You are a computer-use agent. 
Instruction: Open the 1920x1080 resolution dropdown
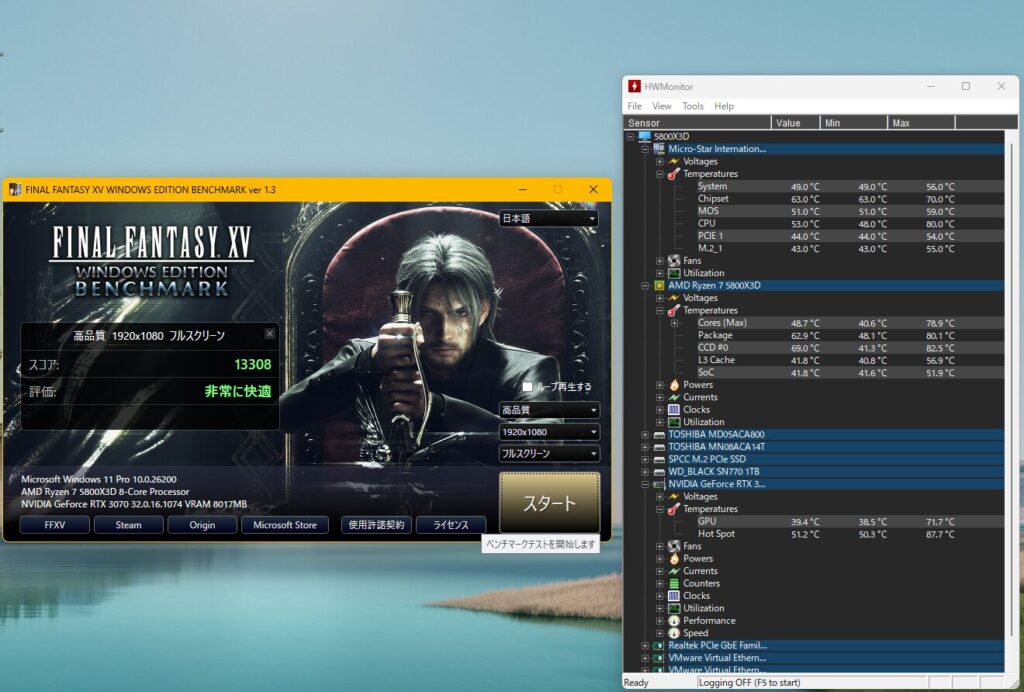549,432
